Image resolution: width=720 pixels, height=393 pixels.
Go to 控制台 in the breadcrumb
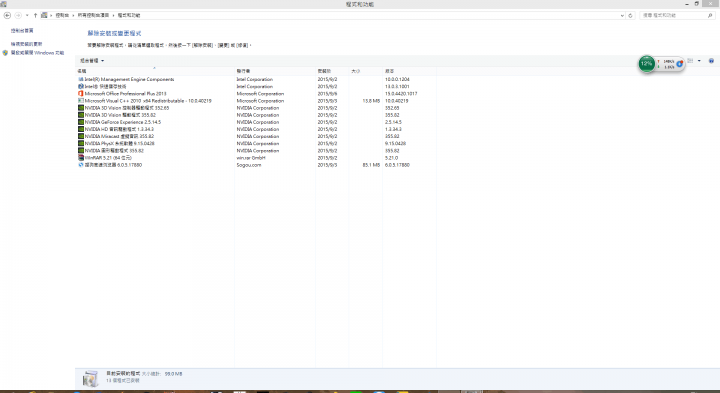62,15
